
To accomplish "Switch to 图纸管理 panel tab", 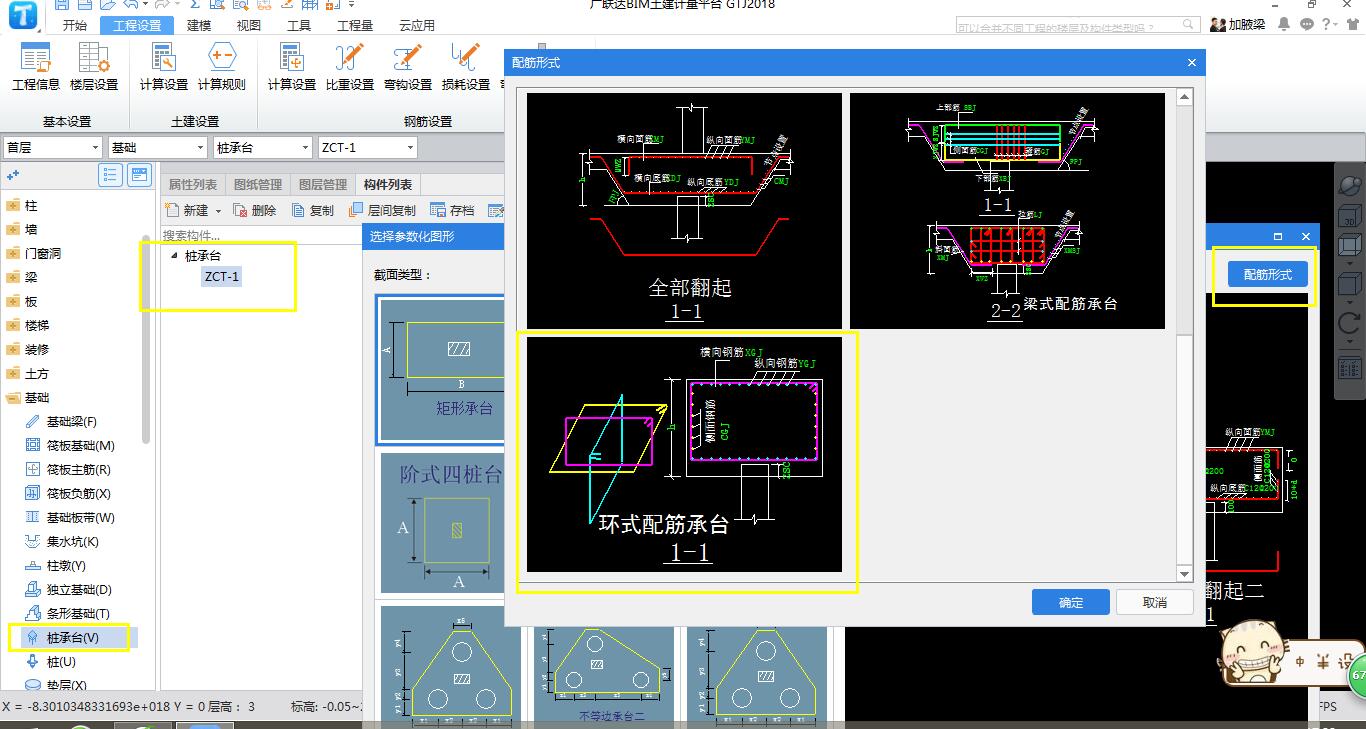I will [x=258, y=184].
